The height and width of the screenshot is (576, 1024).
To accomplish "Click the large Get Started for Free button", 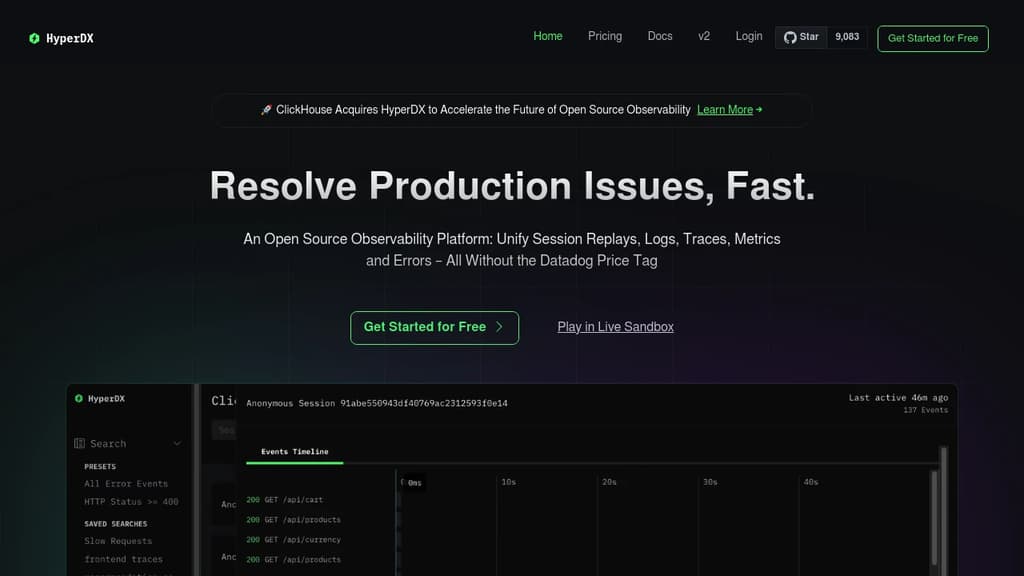I will (434, 328).
